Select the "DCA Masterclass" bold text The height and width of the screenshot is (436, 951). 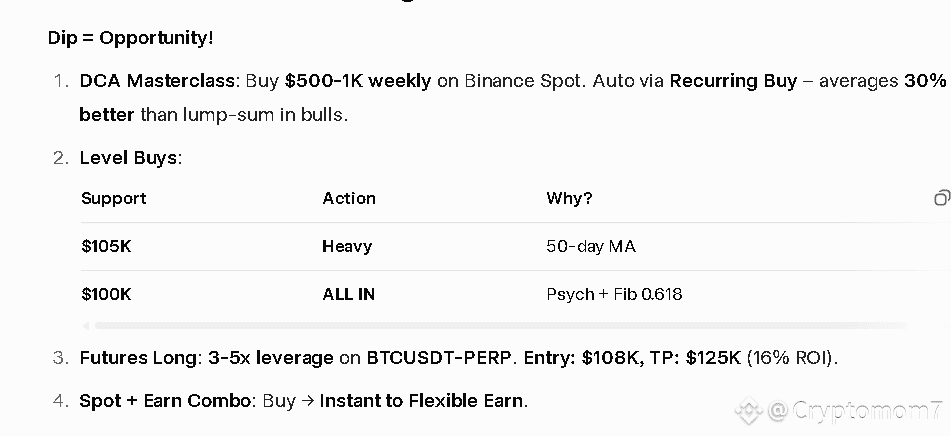pyautogui.click(x=159, y=80)
